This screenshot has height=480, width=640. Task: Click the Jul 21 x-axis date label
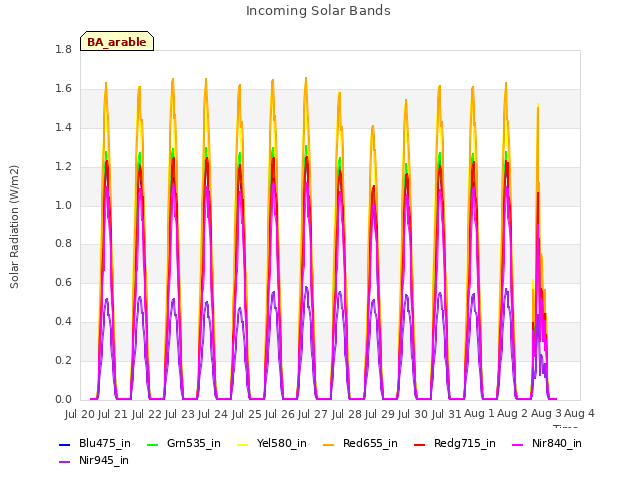pyautogui.click(x=113, y=414)
